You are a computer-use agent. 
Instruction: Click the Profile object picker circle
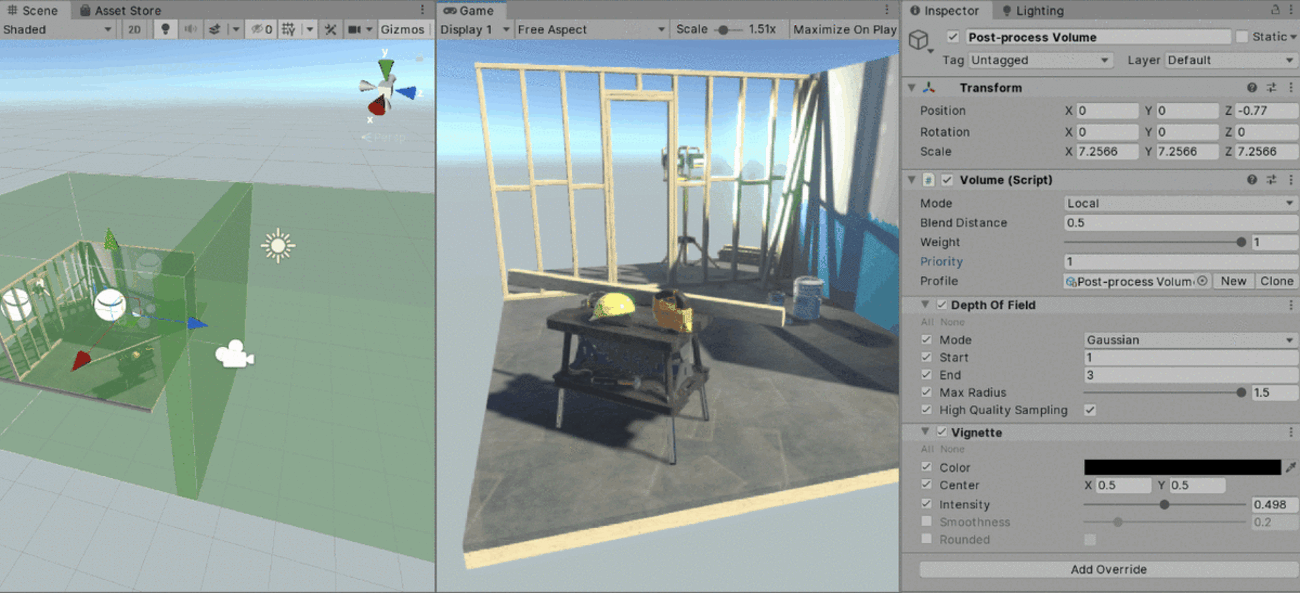click(x=1202, y=281)
